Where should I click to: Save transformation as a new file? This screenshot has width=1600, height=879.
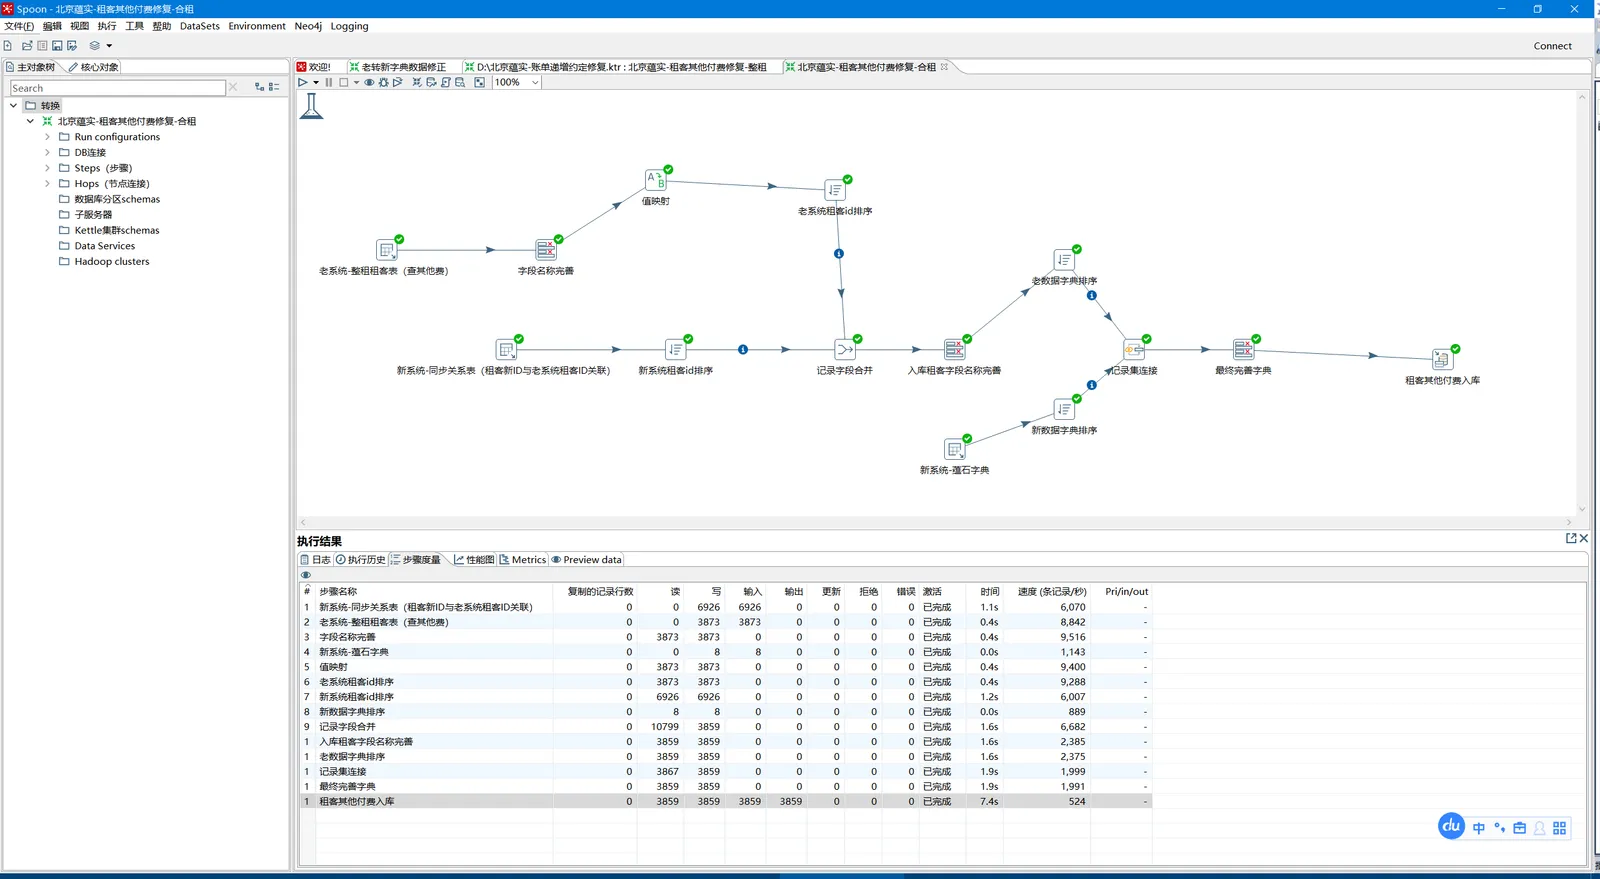(x=72, y=45)
